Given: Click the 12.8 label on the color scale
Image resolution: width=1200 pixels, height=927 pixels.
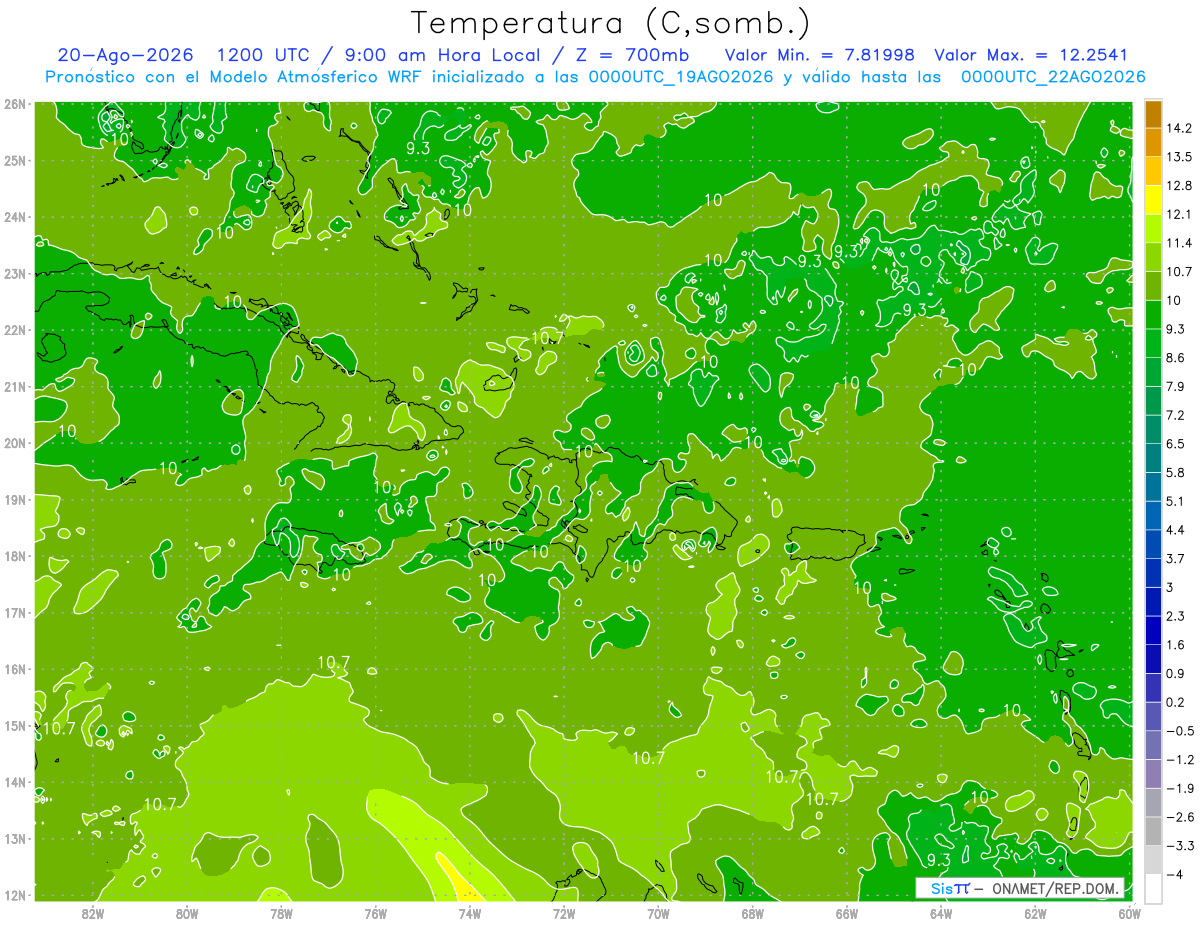Looking at the screenshot, I should [x=1181, y=186].
